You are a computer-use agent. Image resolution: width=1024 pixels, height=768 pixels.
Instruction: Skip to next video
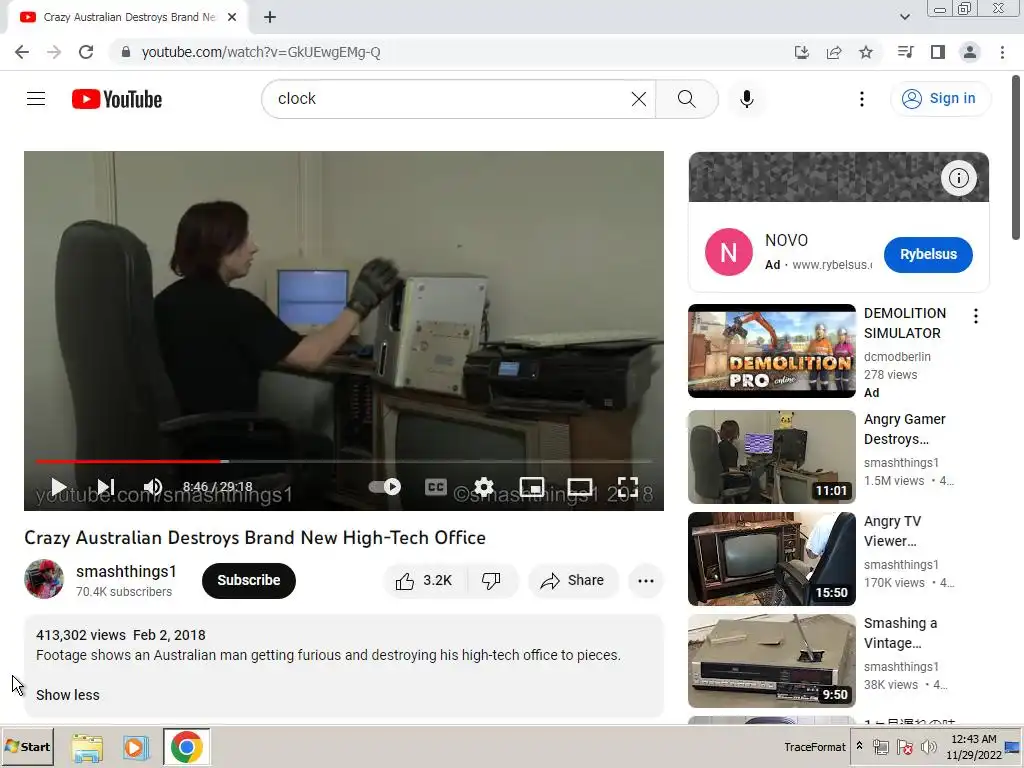(x=106, y=487)
